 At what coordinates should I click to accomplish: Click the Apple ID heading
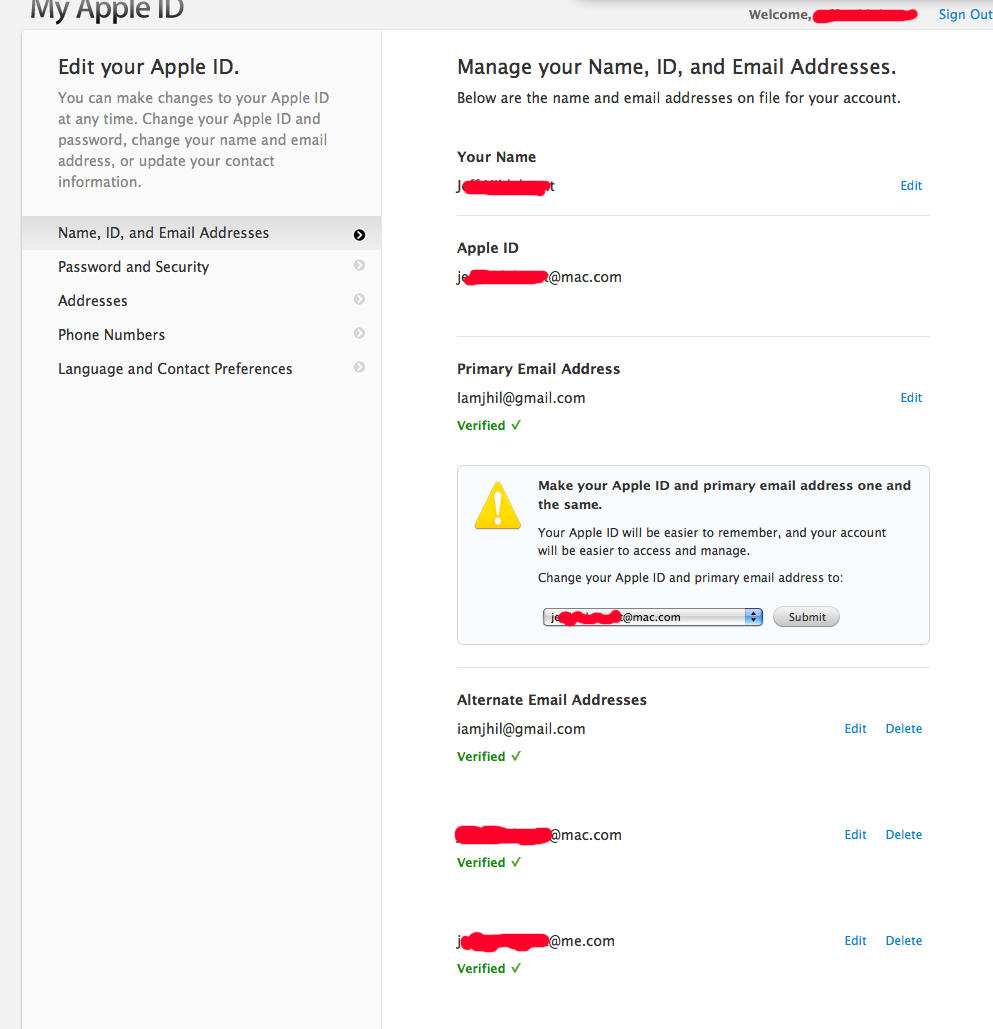click(x=488, y=248)
